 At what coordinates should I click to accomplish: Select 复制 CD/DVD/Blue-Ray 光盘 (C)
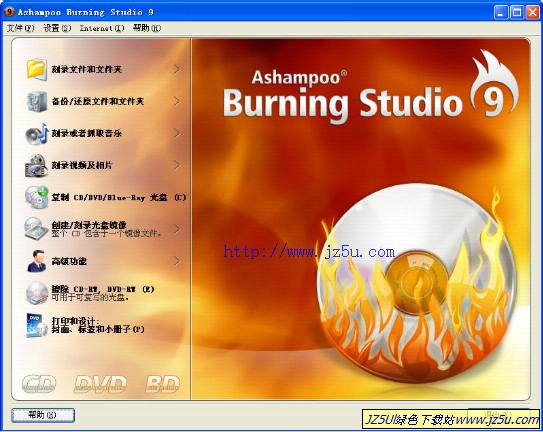click(x=119, y=197)
